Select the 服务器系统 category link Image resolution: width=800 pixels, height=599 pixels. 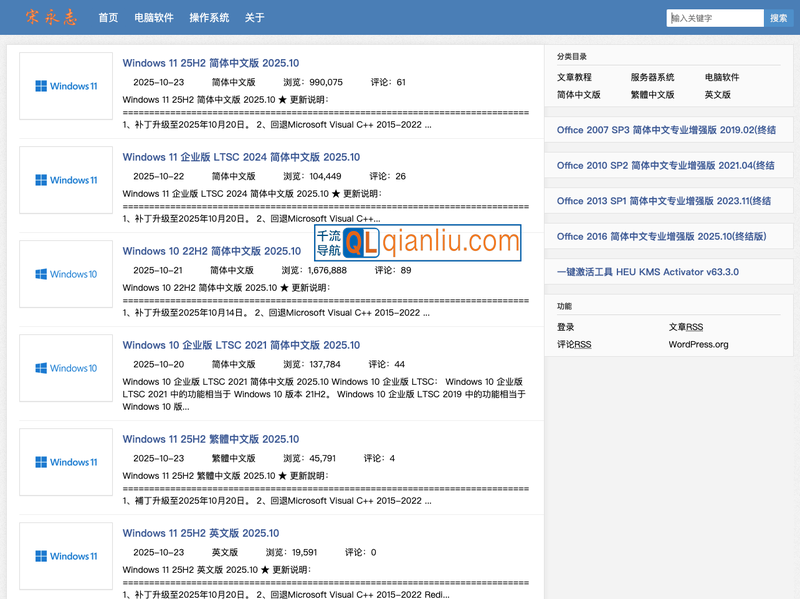[x=652, y=77]
